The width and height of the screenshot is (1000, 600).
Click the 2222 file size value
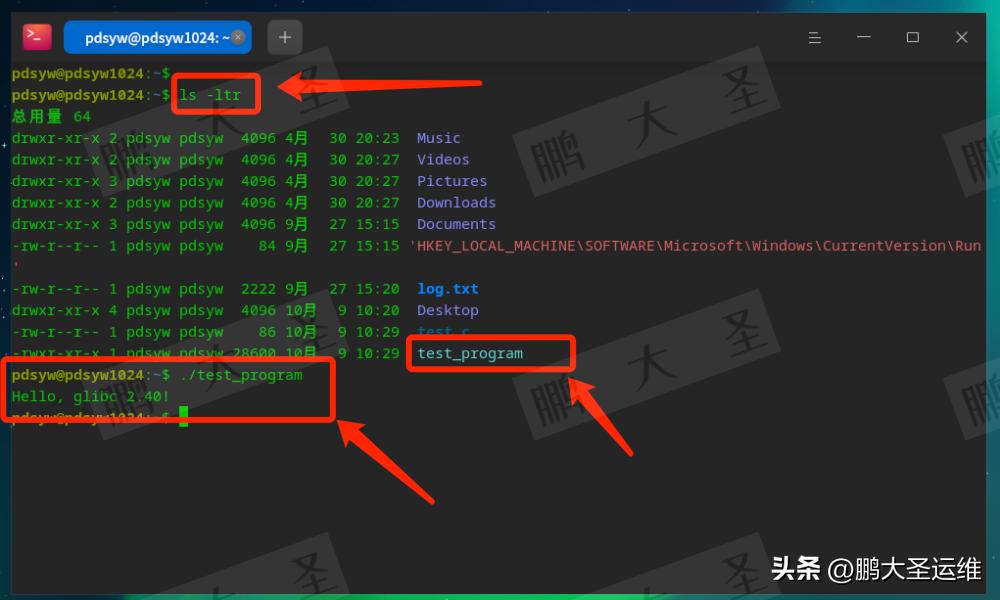click(258, 289)
